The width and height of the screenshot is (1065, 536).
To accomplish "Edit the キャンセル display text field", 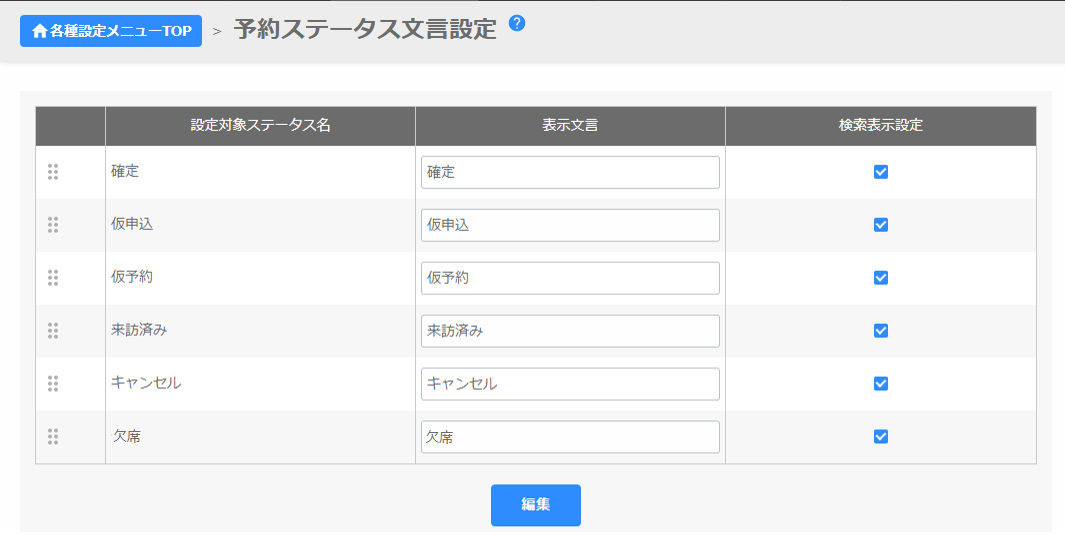I will (x=570, y=384).
